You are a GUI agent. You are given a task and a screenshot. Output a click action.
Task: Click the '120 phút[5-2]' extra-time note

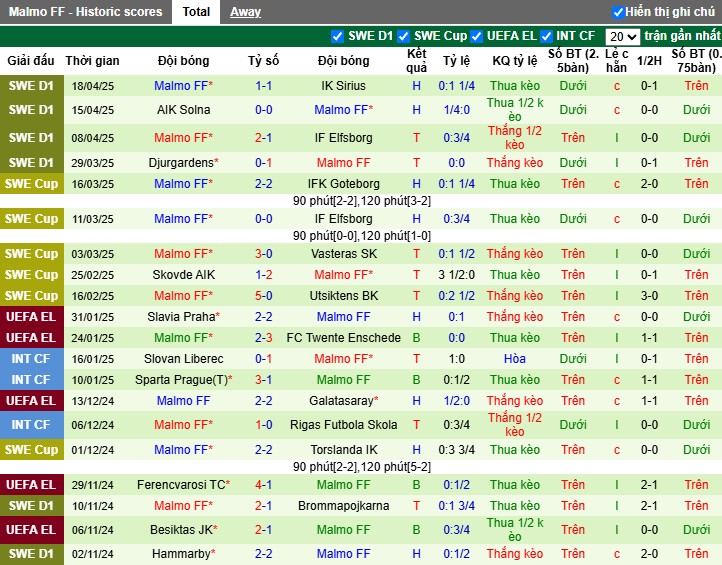coord(396,467)
